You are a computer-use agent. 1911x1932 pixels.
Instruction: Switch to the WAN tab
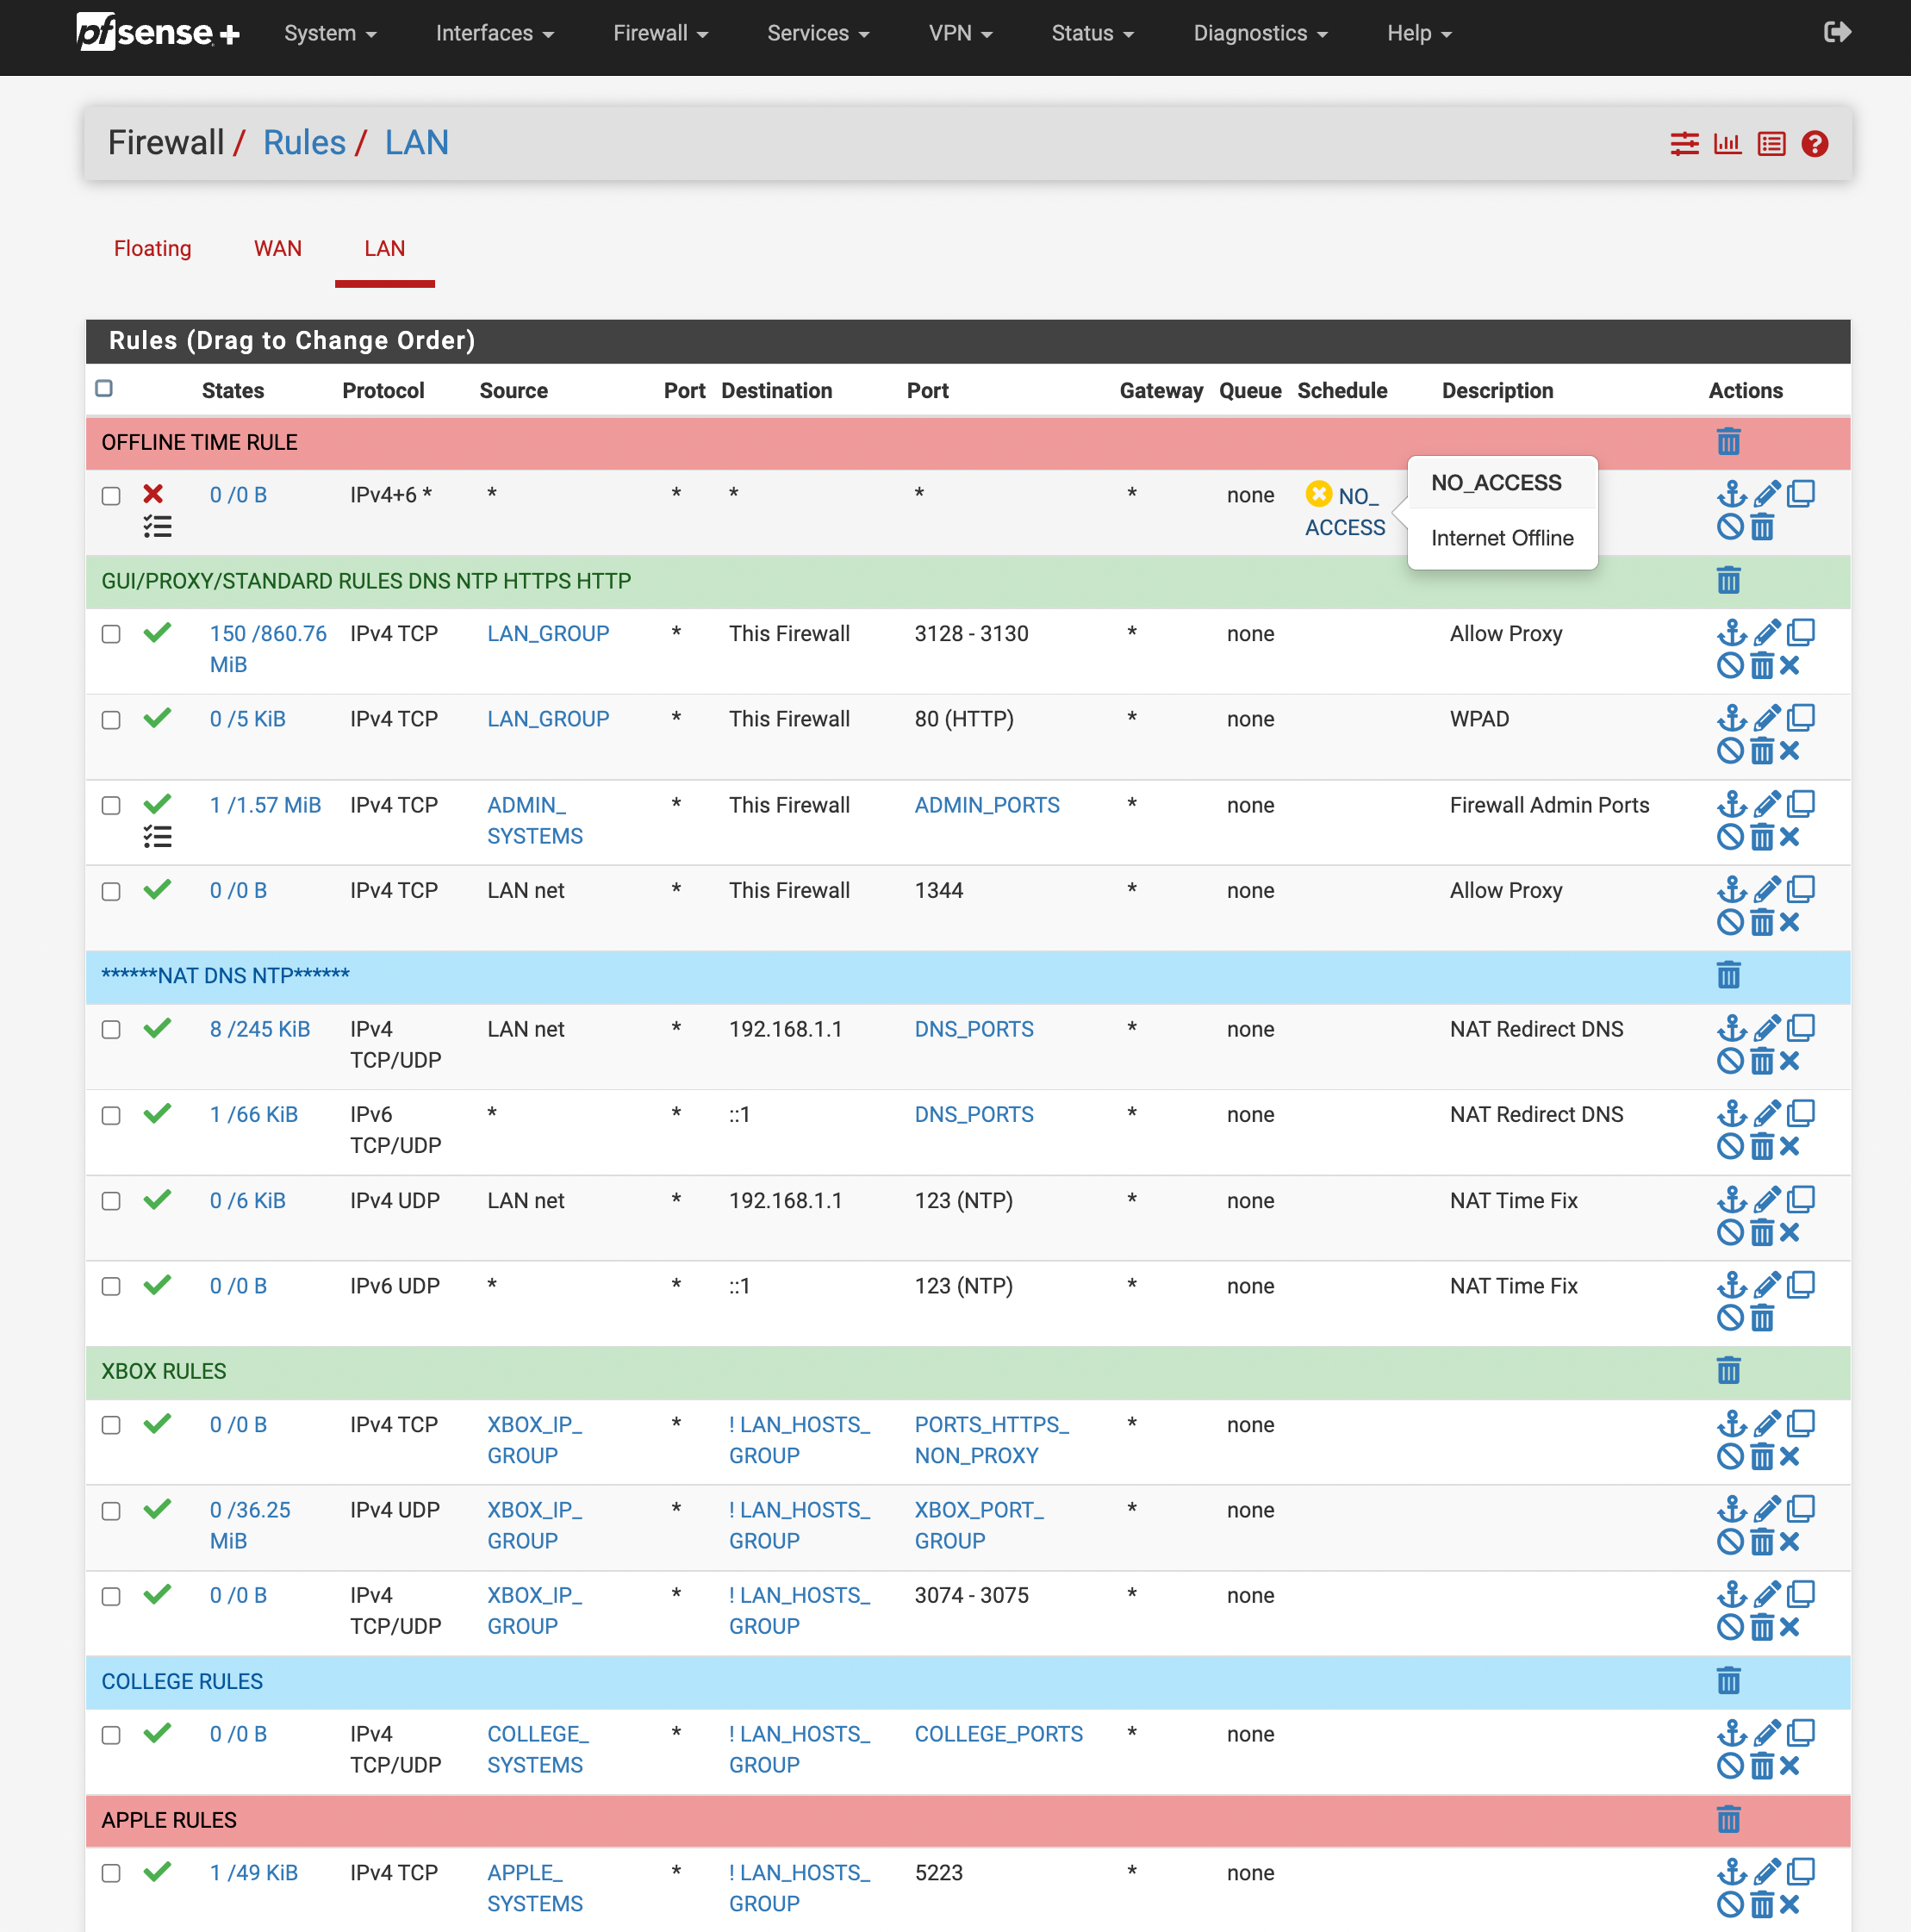277,248
